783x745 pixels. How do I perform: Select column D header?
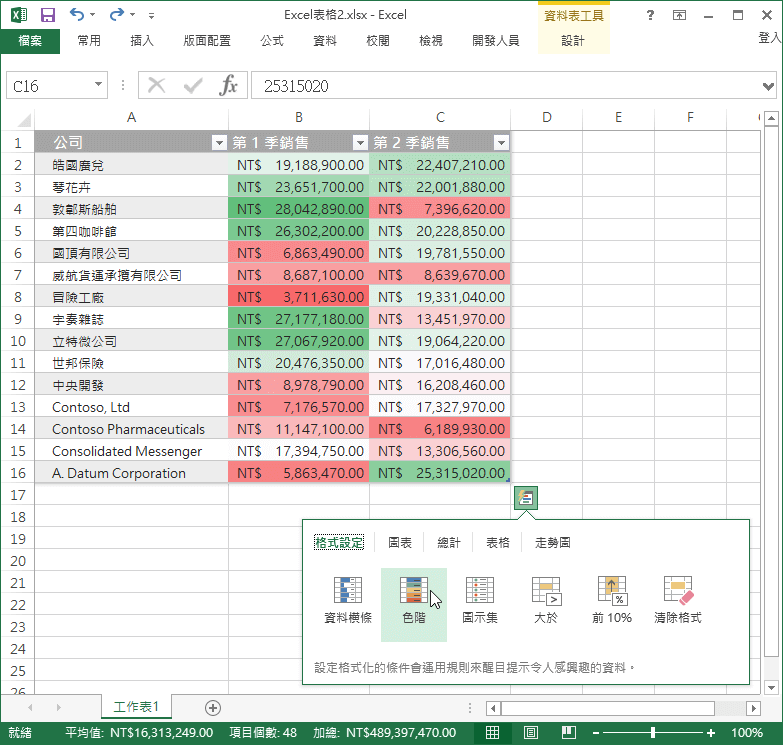tap(547, 118)
